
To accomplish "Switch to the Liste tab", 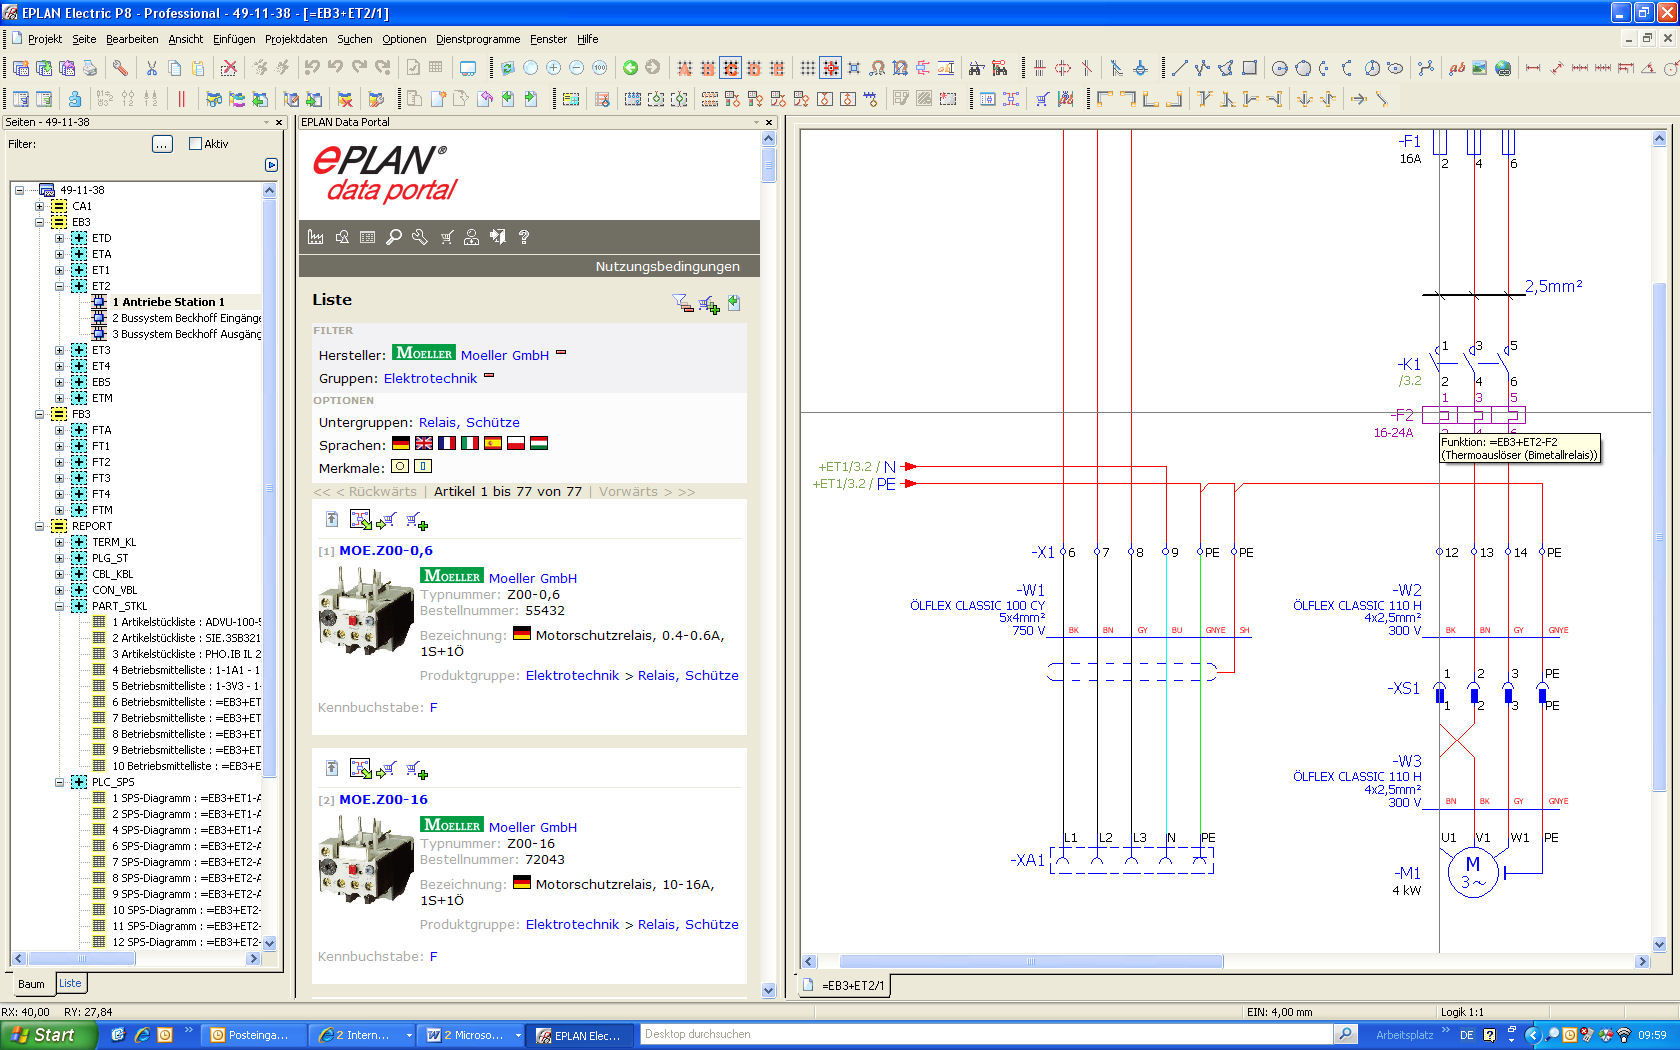I will tap(70, 983).
